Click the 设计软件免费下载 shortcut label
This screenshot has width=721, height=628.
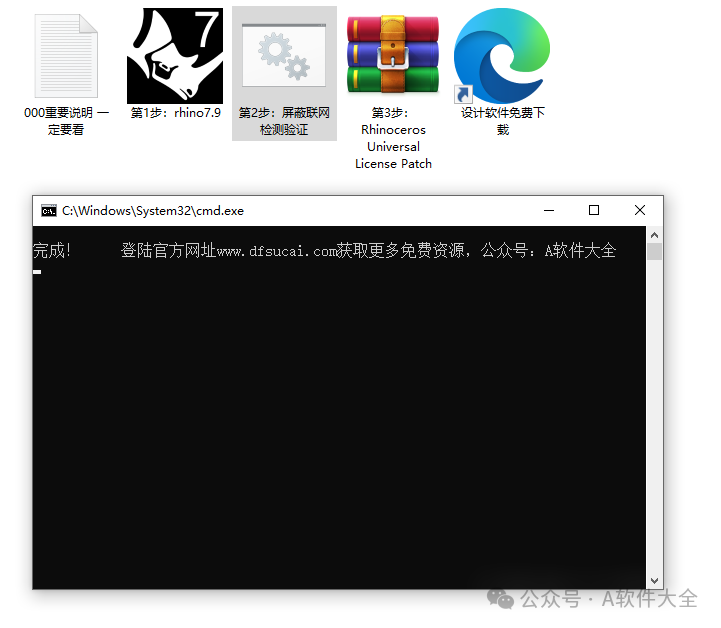(x=503, y=121)
